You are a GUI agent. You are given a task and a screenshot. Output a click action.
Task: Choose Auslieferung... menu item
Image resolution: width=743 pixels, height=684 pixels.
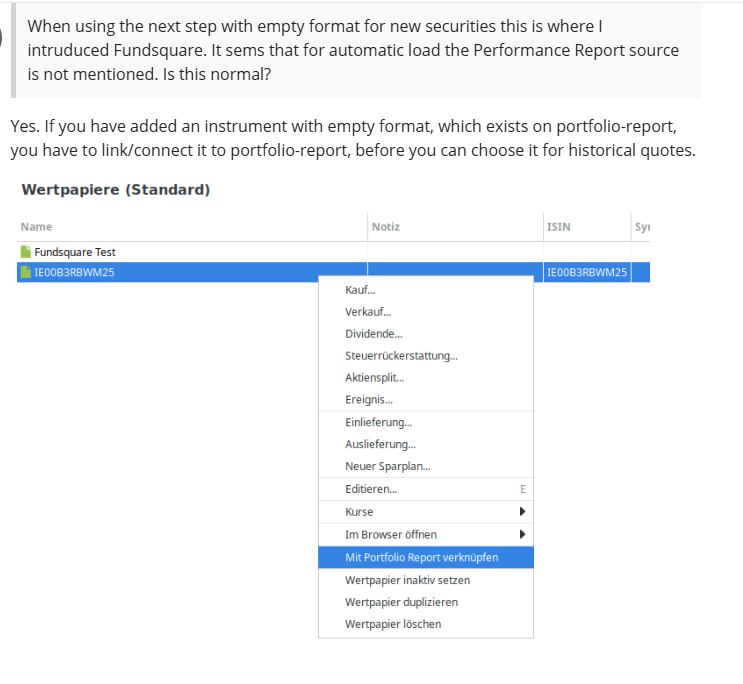coord(426,444)
